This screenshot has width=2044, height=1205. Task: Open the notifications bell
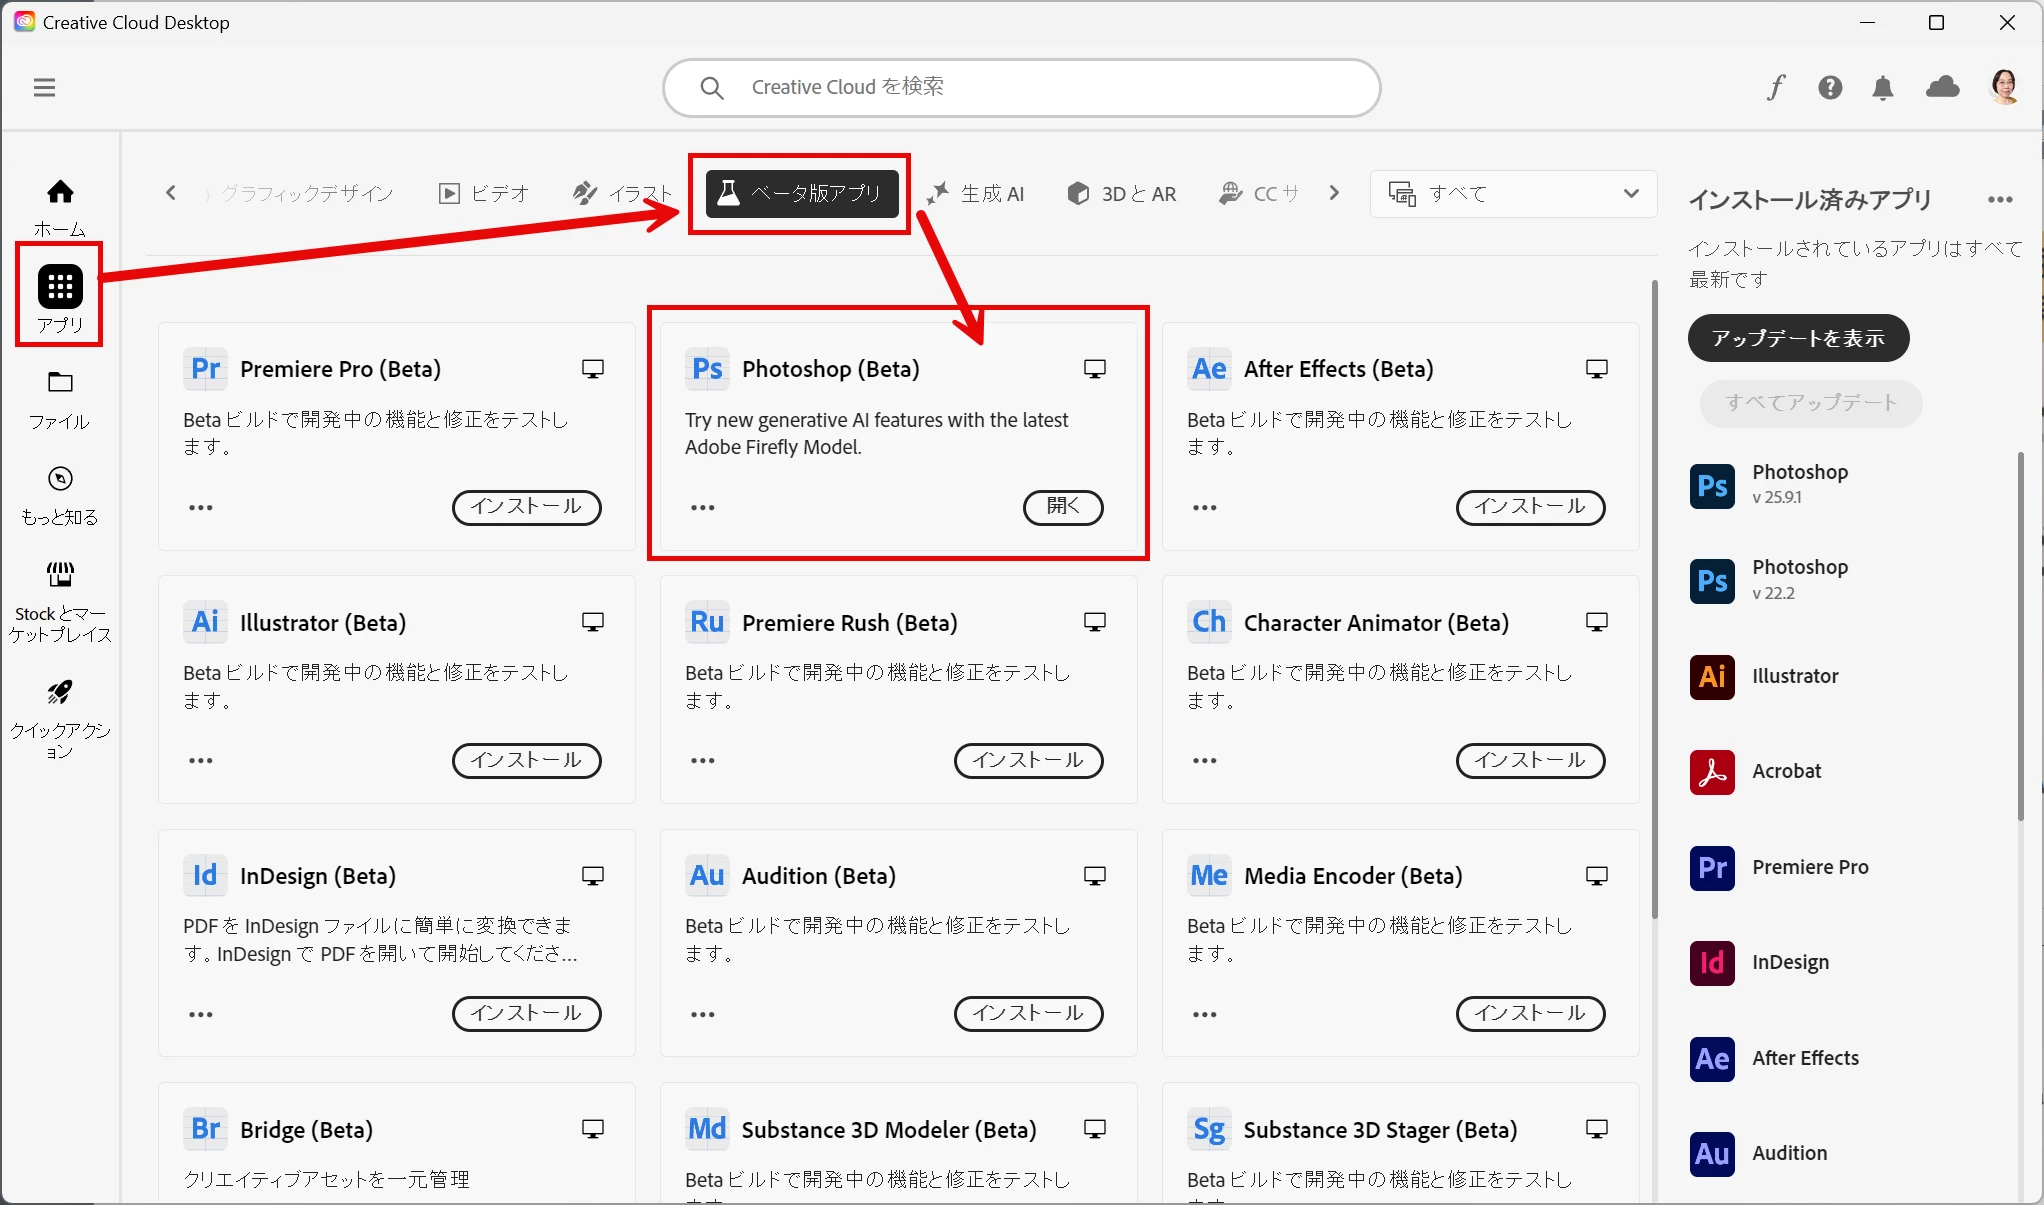coord(1883,88)
